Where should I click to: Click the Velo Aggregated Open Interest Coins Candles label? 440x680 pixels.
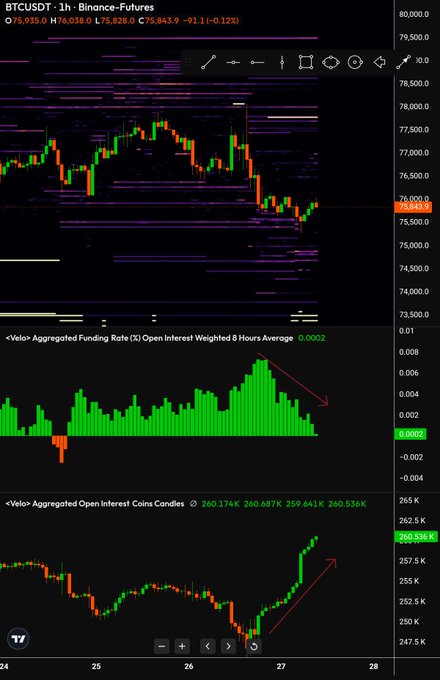pyautogui.click(x=95, y=503)
